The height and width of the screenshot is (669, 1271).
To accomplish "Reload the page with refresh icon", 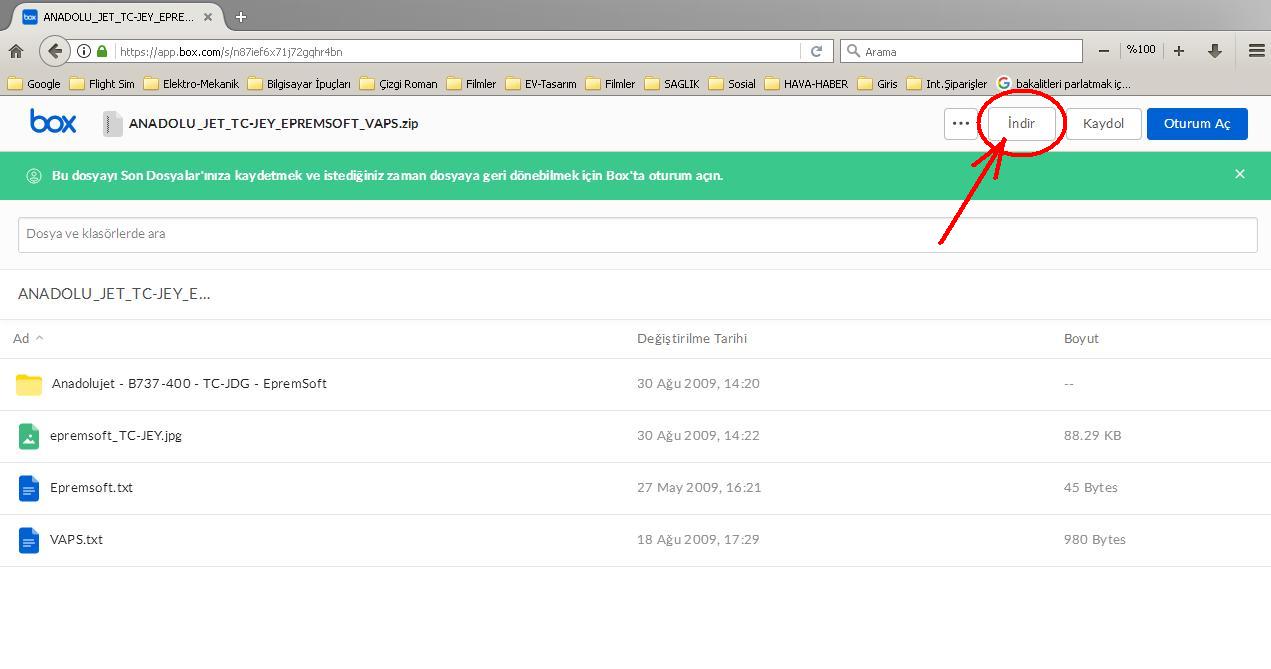I will click(x=816, y=51).
